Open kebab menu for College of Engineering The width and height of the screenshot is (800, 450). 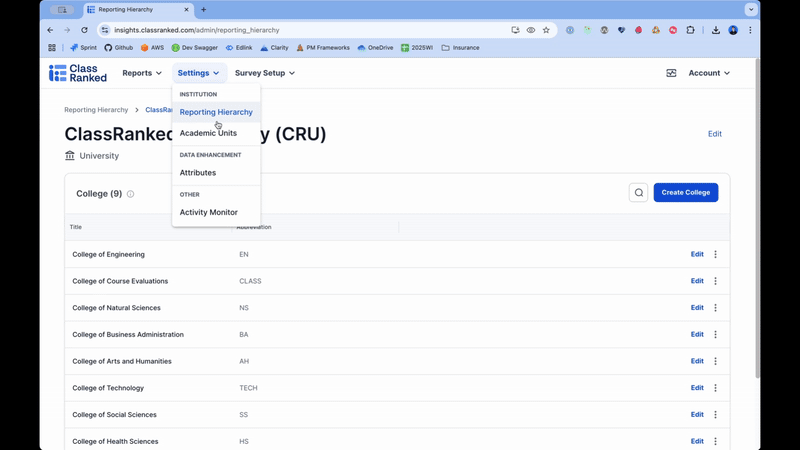click(x=715, y=254)
